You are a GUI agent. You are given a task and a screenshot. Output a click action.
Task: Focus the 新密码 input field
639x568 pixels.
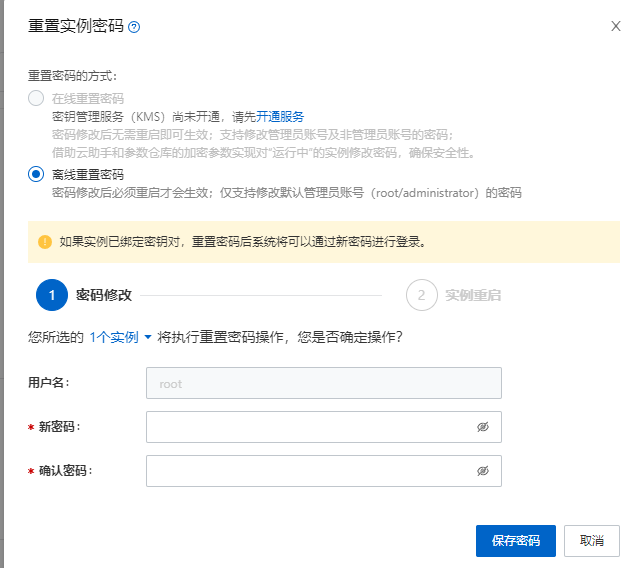(x=310, y=427)
